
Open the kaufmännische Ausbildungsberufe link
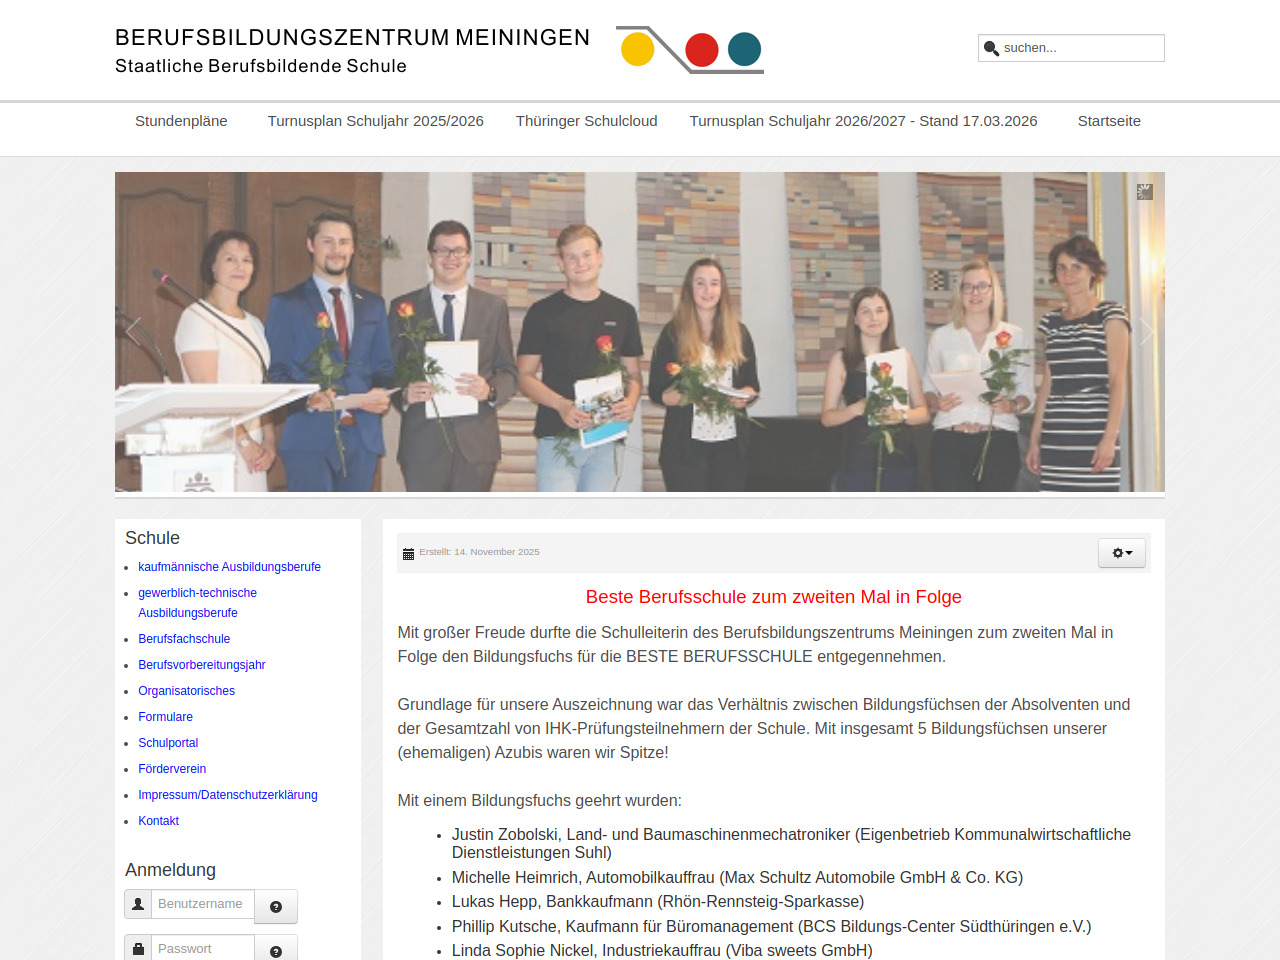(229, 567)
